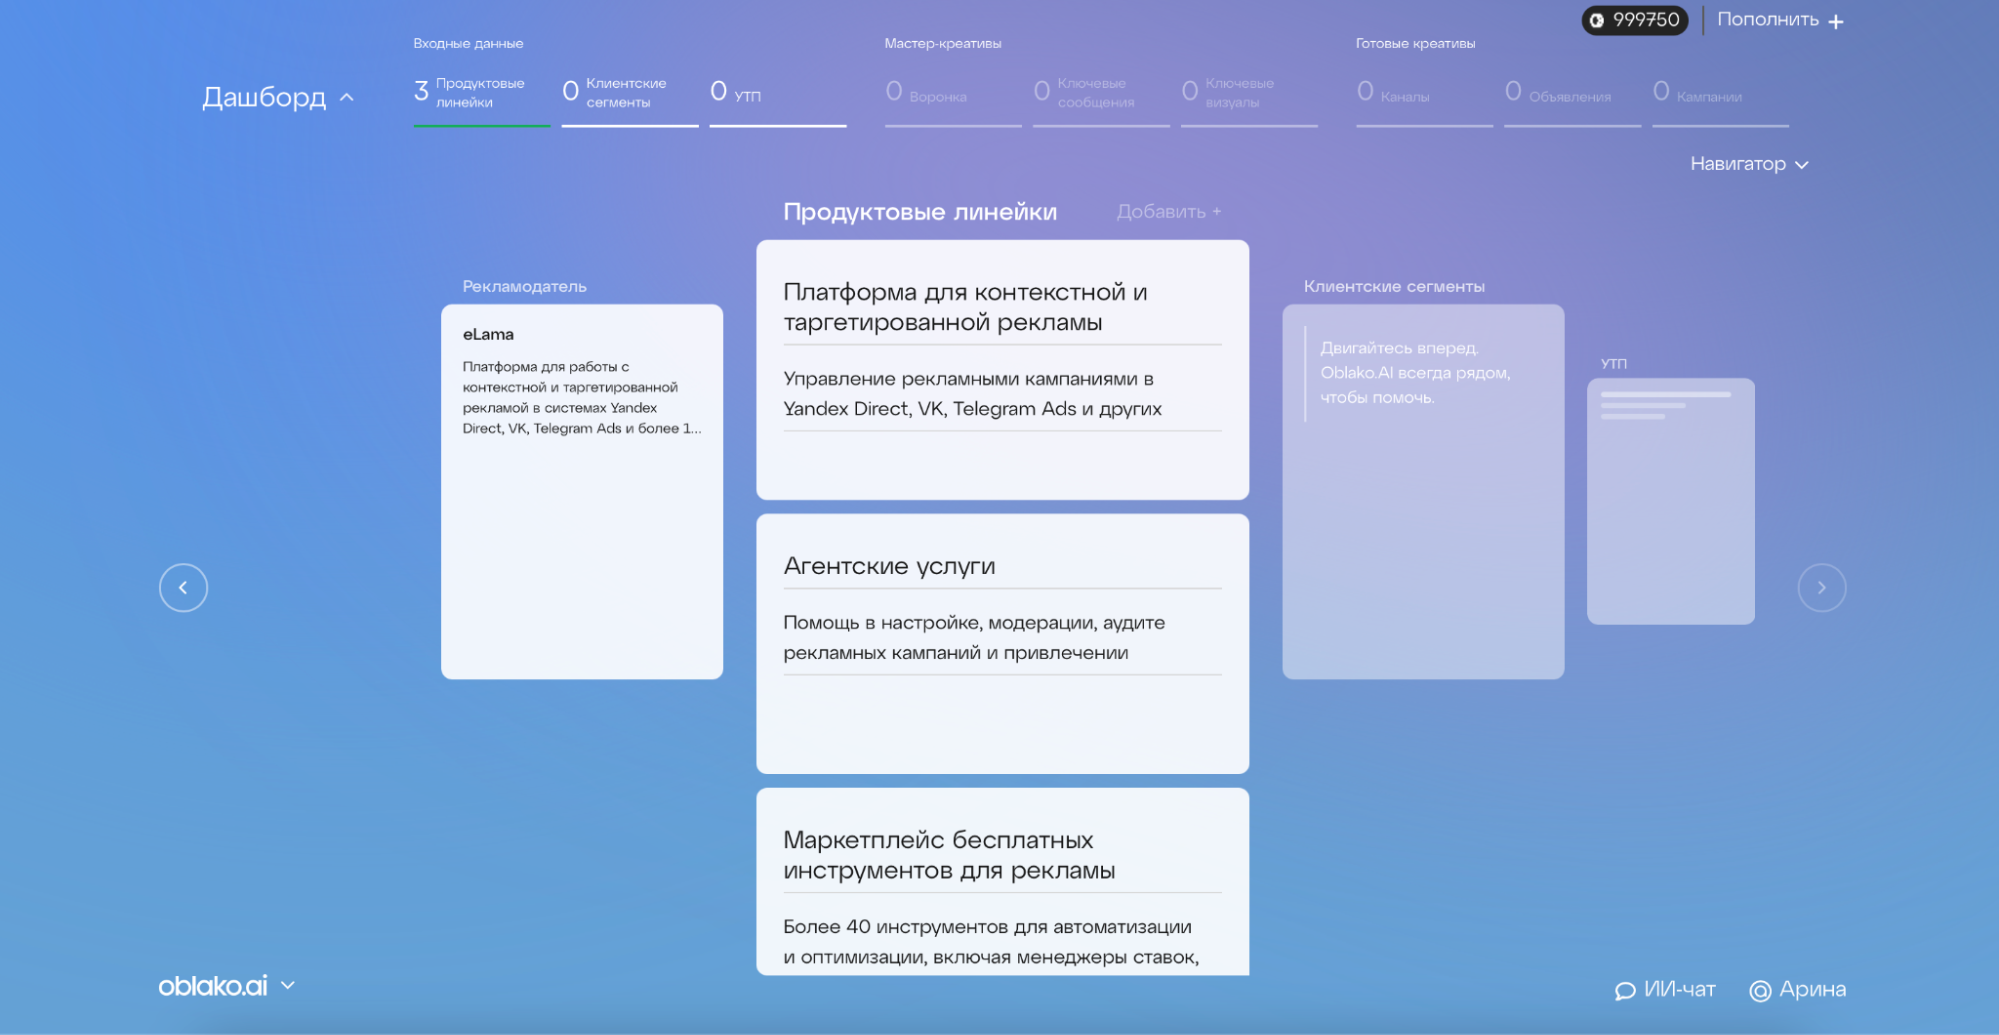This screenshot has width=1999, height=1035.
Task: Click the green progress bar under Продуктовые линейки
Action: pos(483,126)
